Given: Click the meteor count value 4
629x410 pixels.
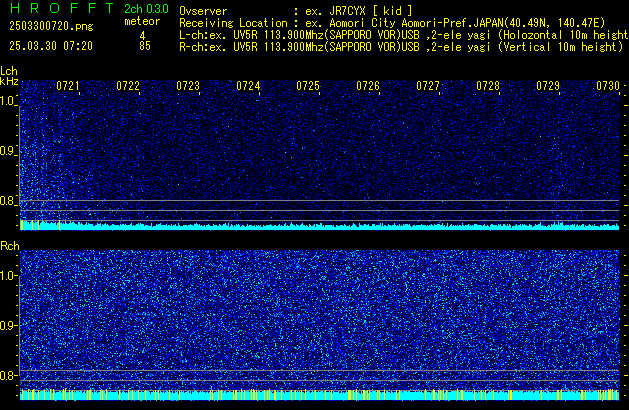Looking at the screenshot, I should click(x=142, y=35).
